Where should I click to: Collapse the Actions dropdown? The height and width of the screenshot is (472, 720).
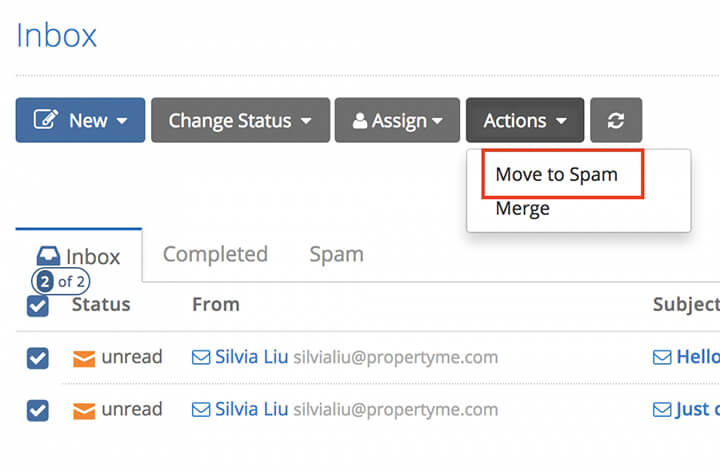pyautogui.click(x=525, y=120)
